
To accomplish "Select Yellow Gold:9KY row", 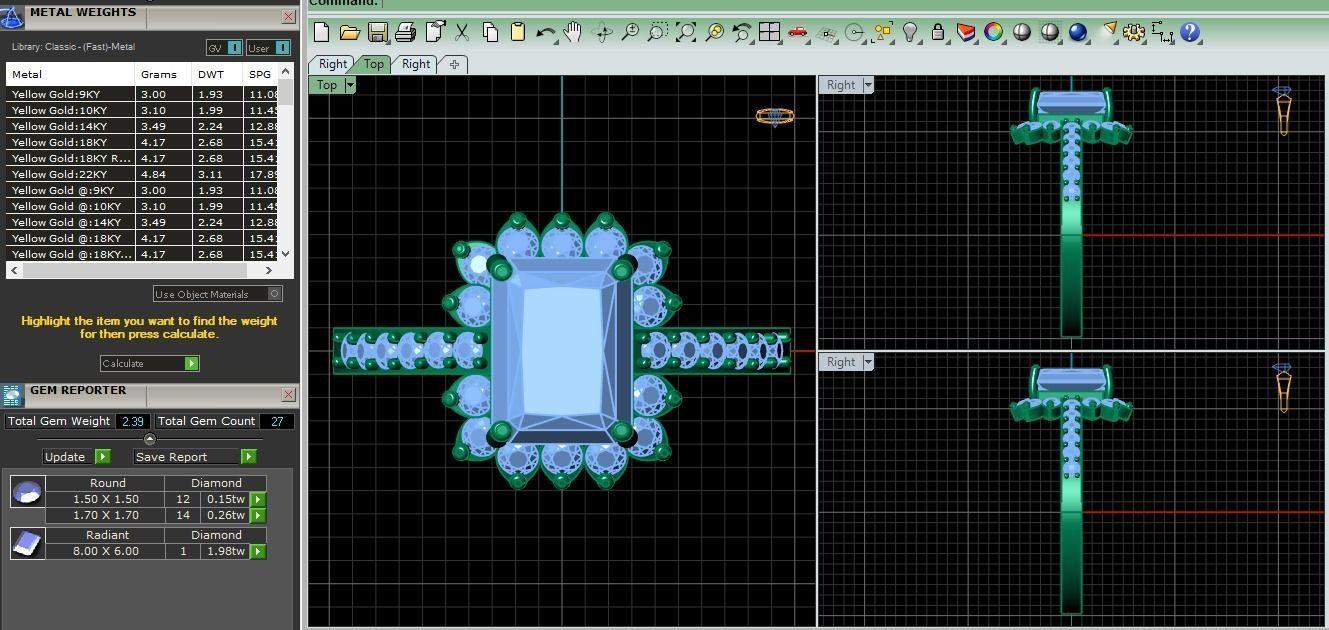I will tap(142, 94).
